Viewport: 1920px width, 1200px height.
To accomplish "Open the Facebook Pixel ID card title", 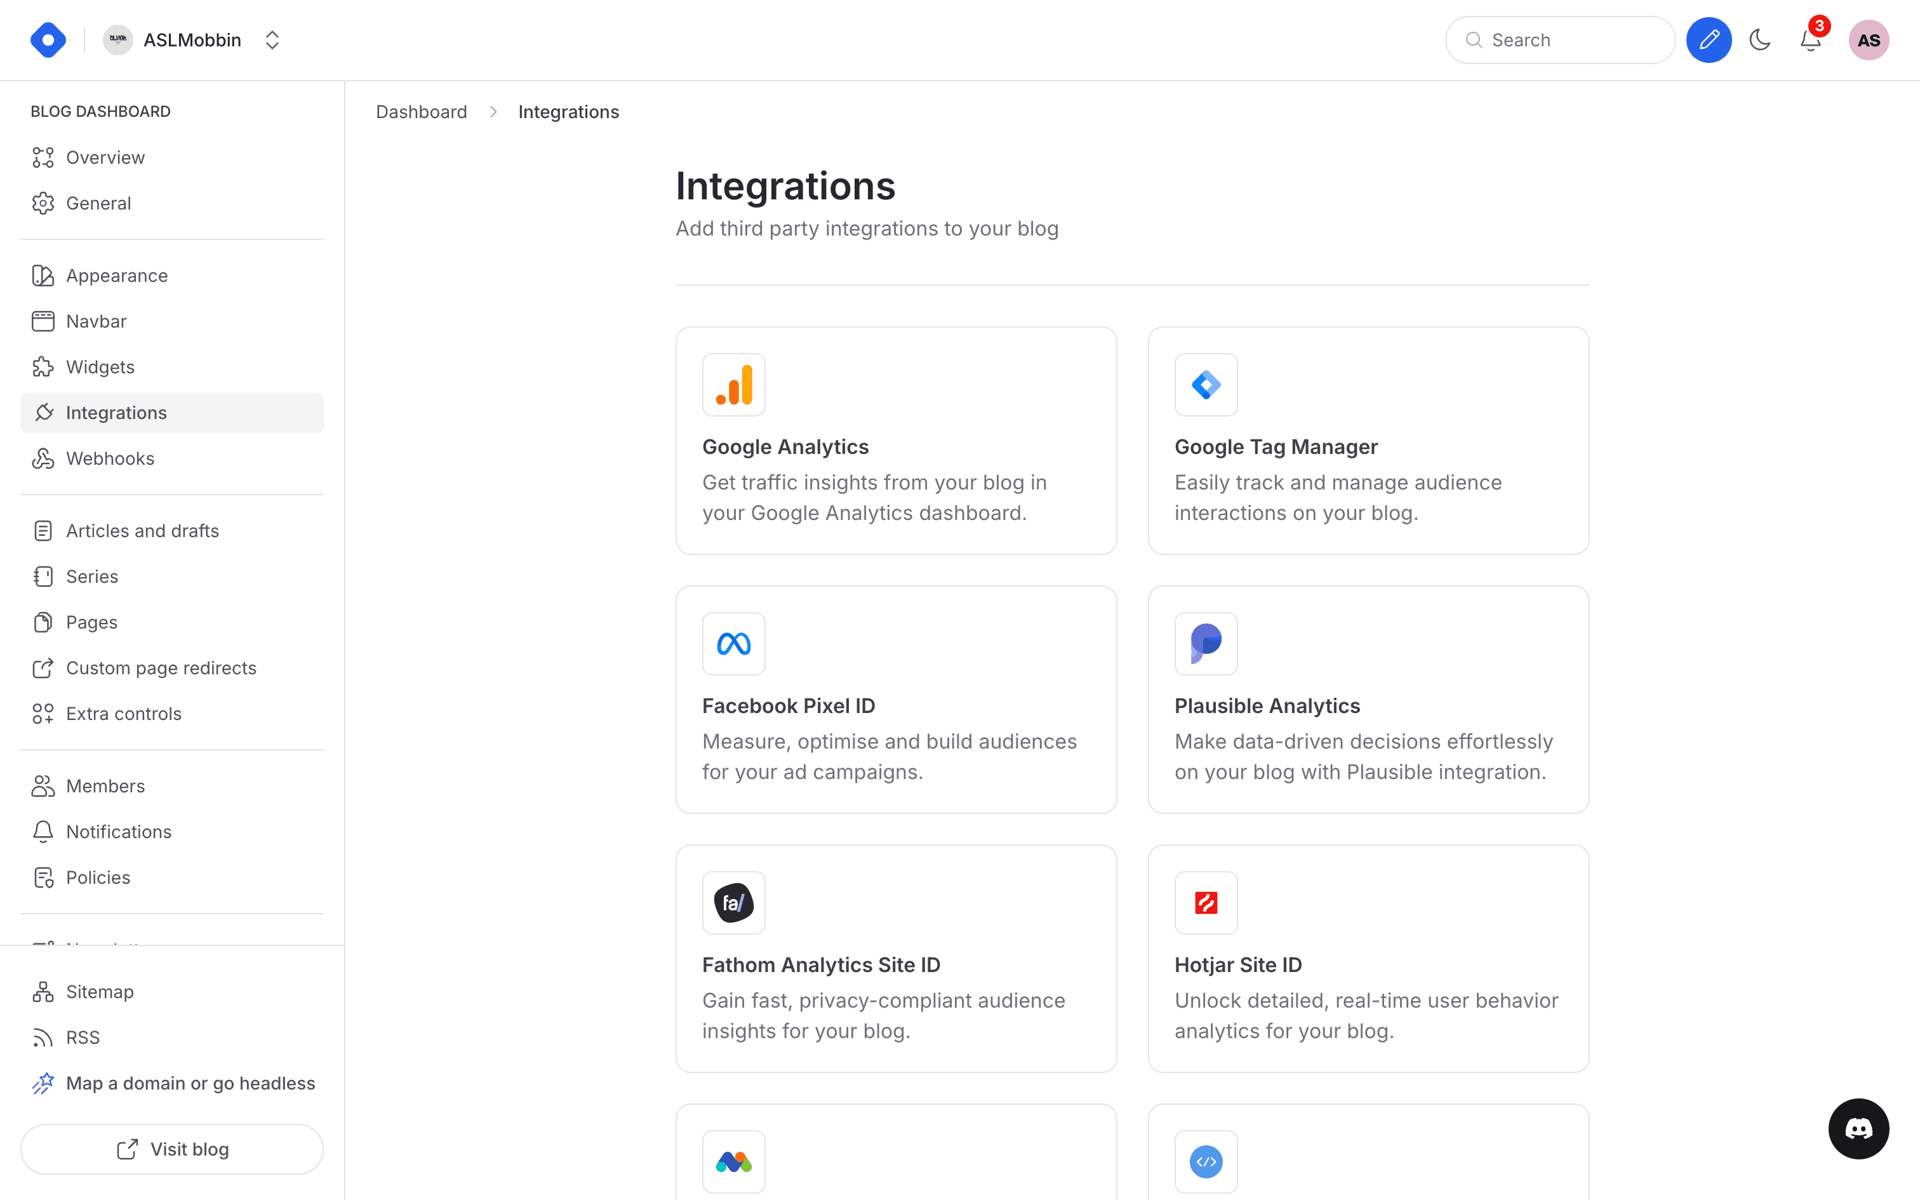I will click(x=789, y=706).
